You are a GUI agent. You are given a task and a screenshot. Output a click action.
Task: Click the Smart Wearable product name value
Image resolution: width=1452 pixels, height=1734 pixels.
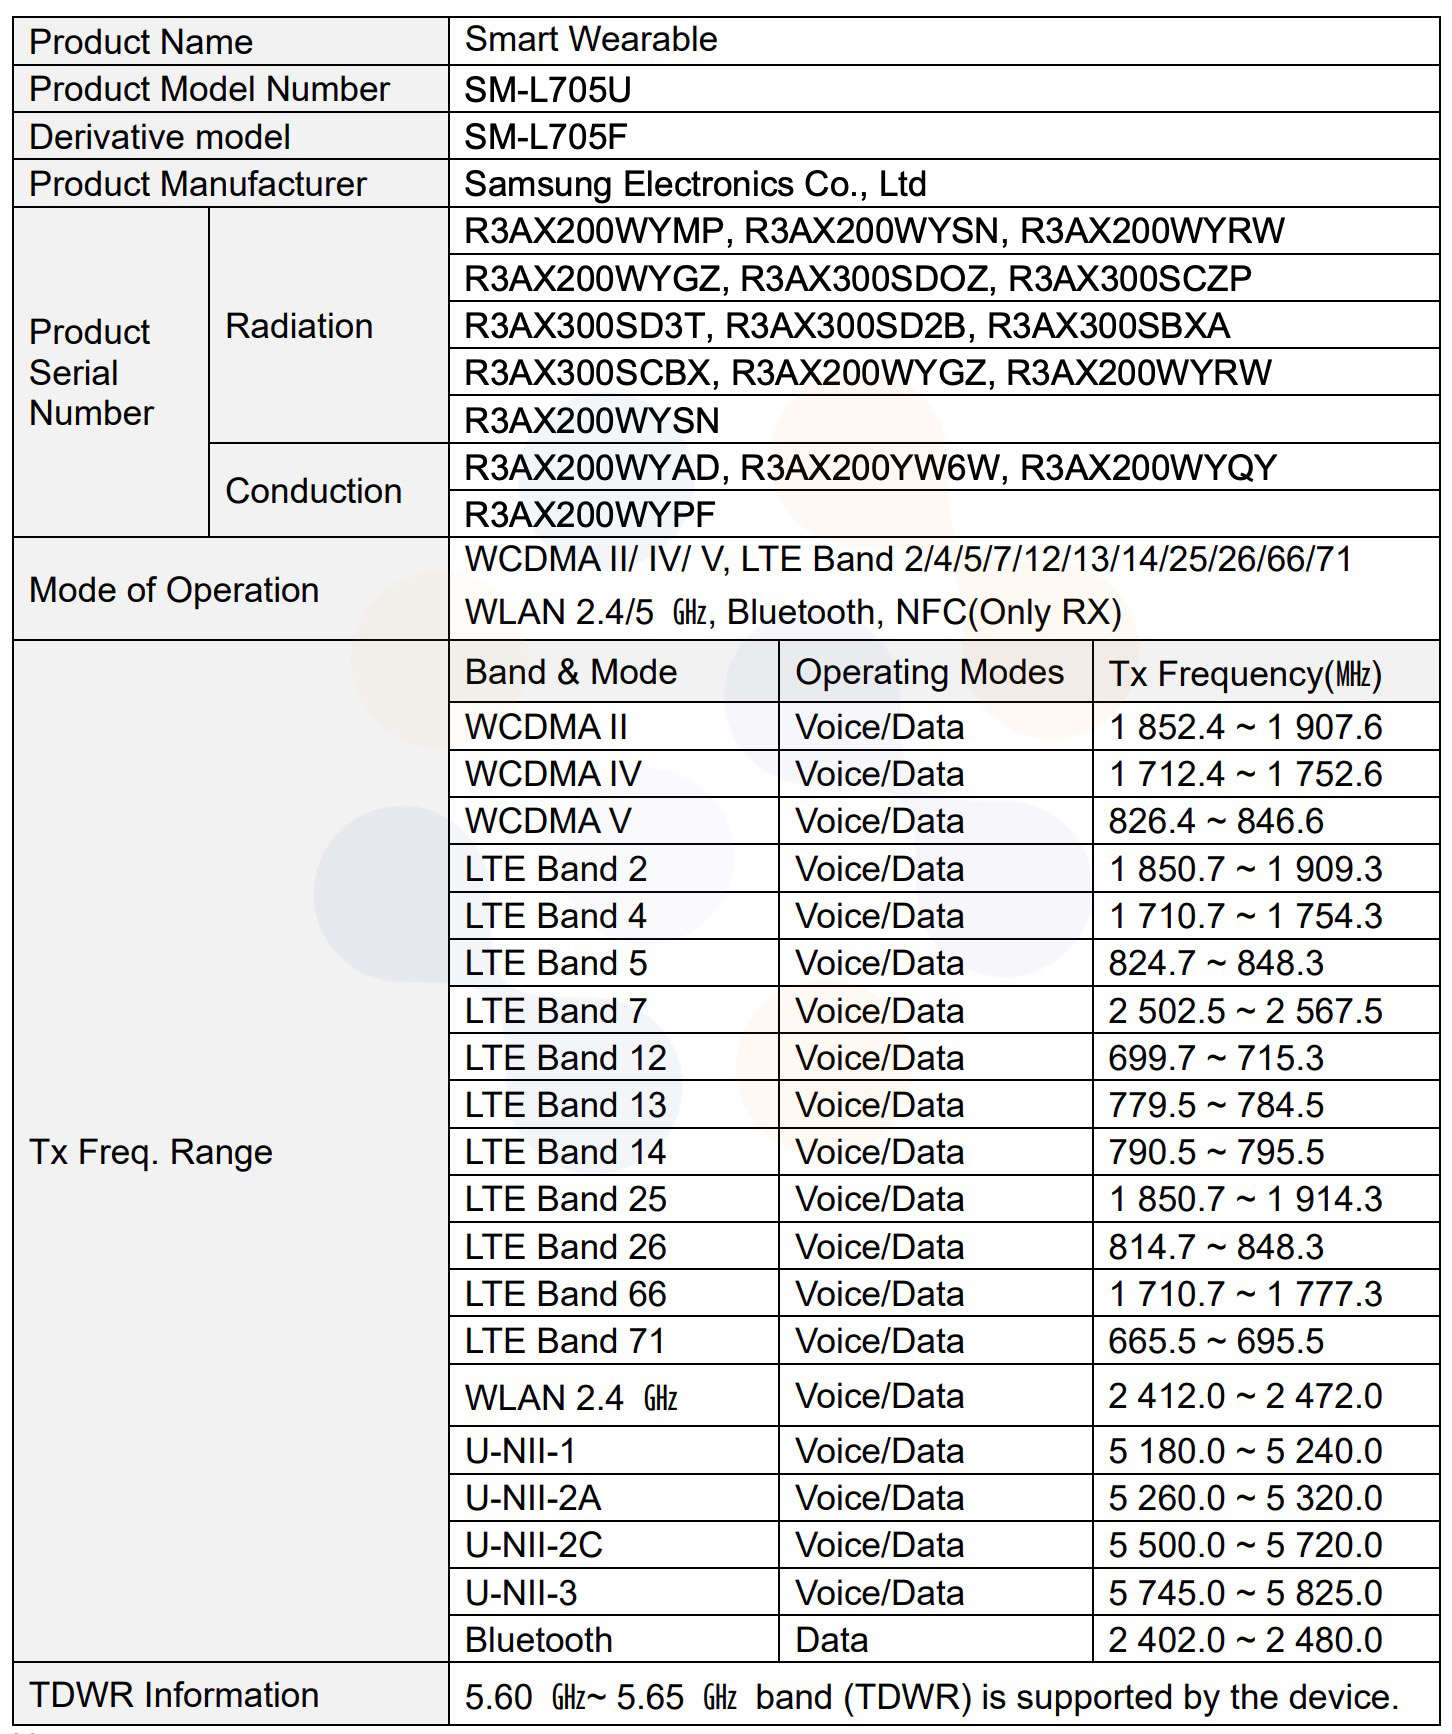click(x=591, y=40)
